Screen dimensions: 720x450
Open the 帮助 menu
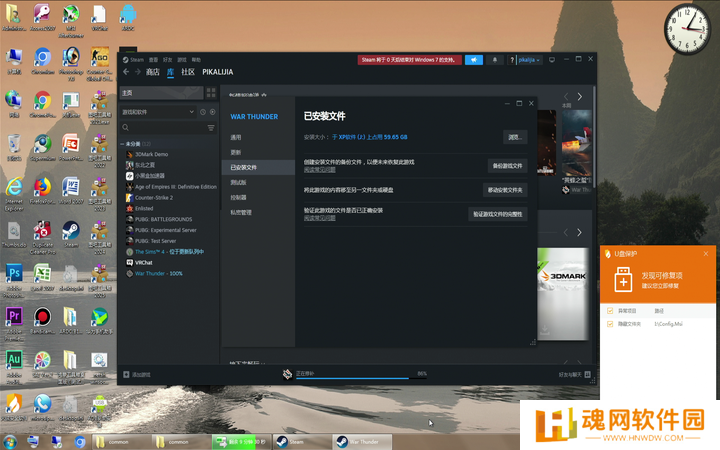pyautogui.click(x=196, y=60)
